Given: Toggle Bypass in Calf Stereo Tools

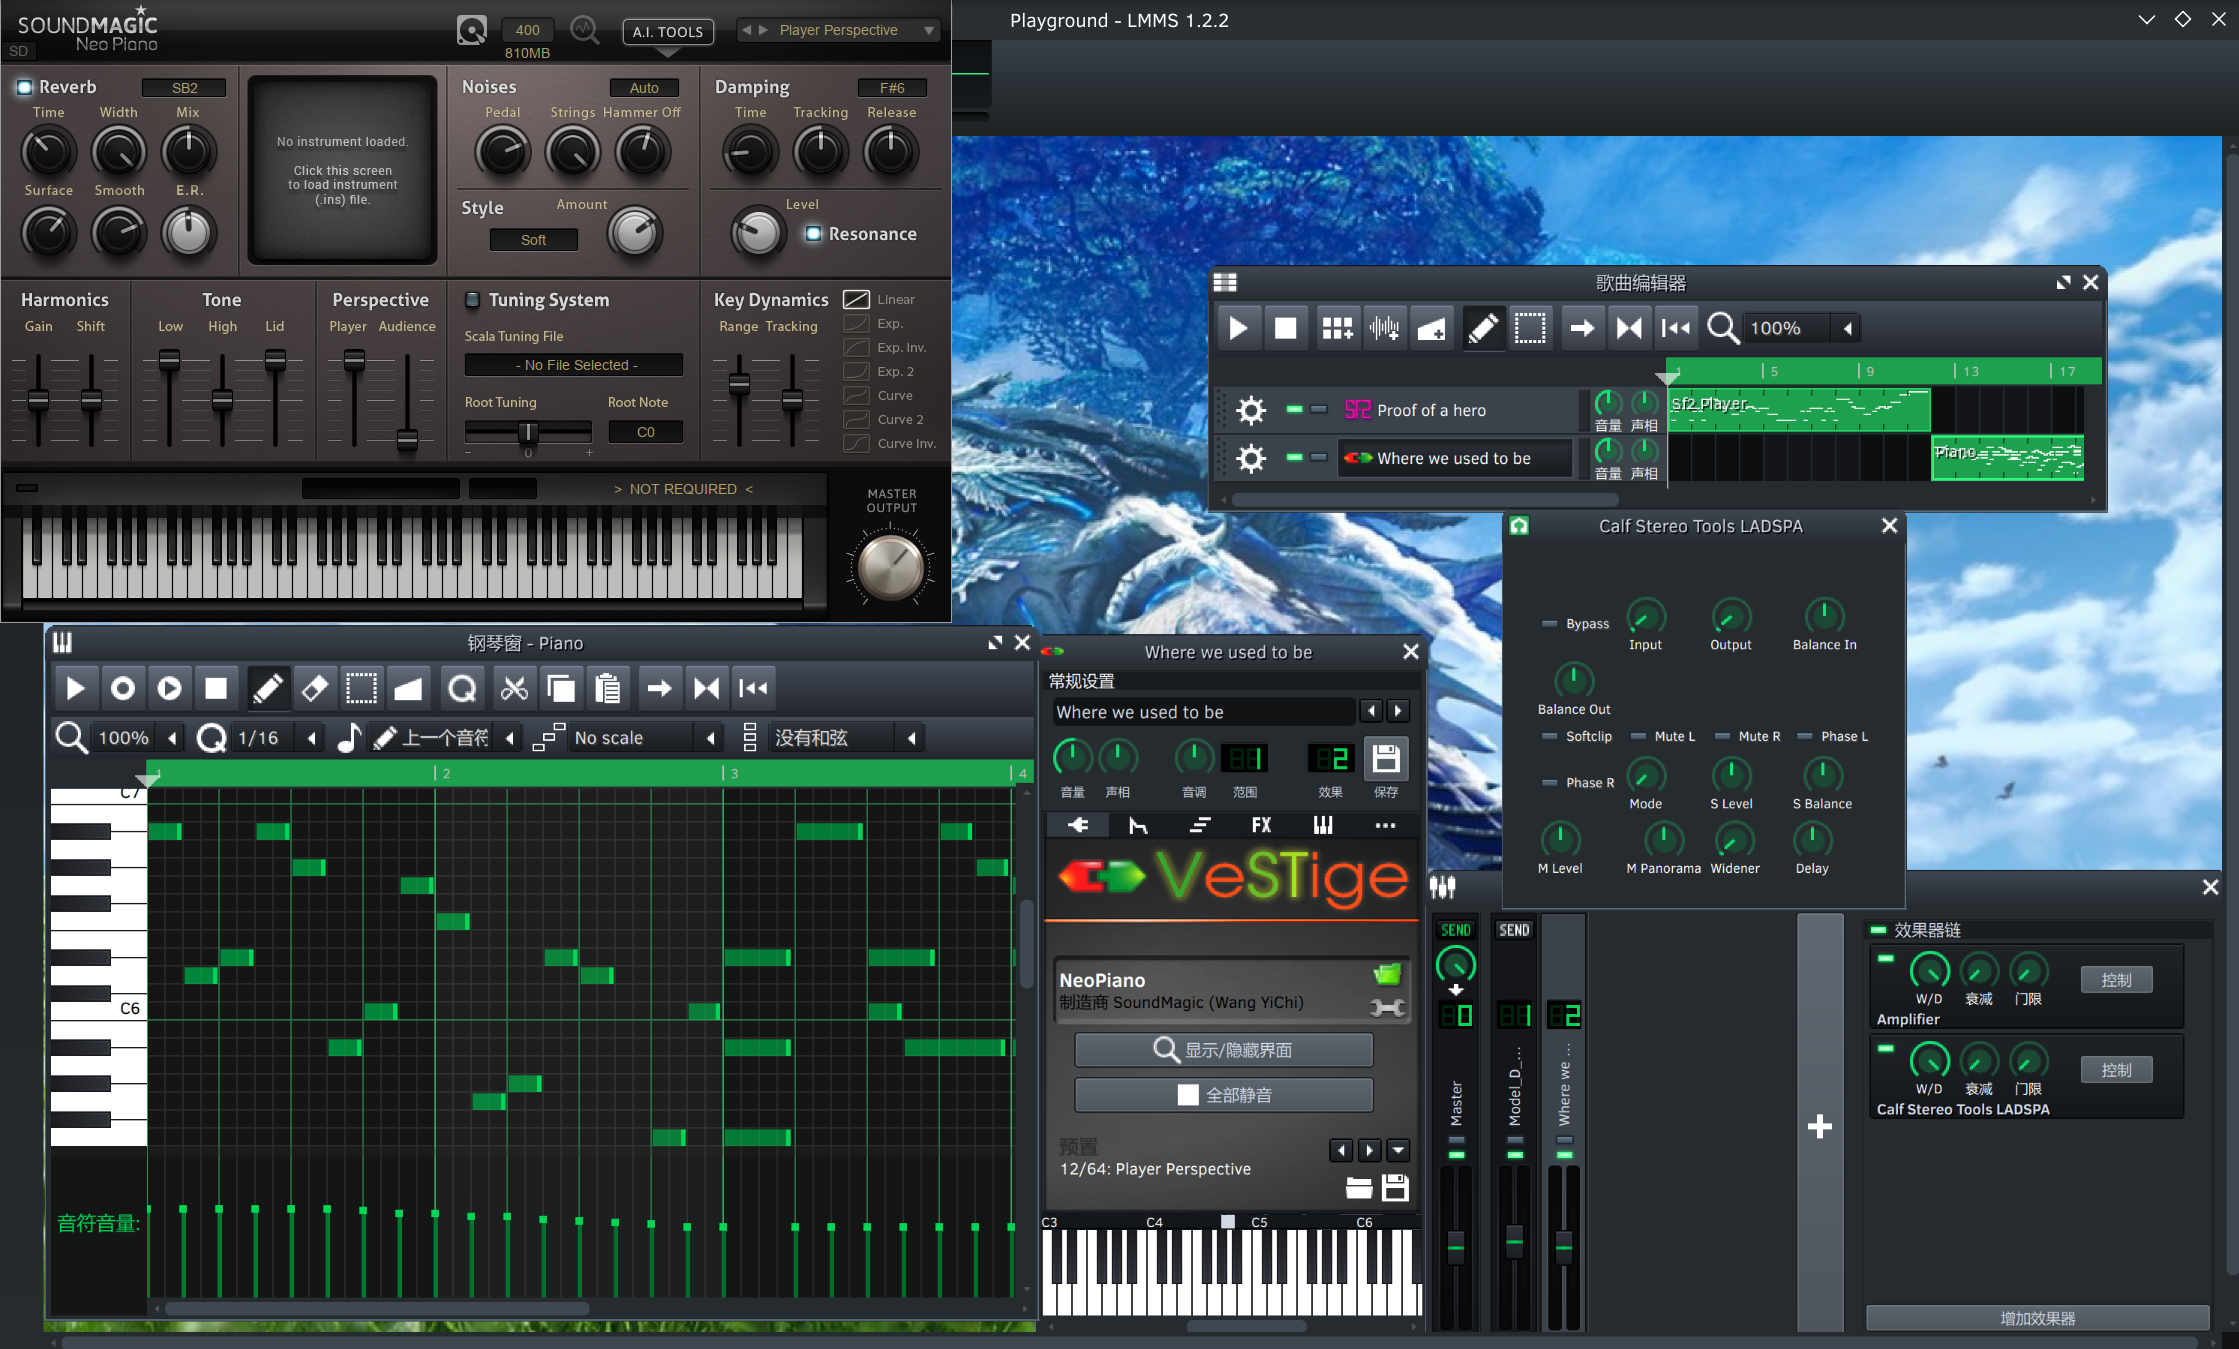Looking at the screenshot, I should [x=1550, y=623].
